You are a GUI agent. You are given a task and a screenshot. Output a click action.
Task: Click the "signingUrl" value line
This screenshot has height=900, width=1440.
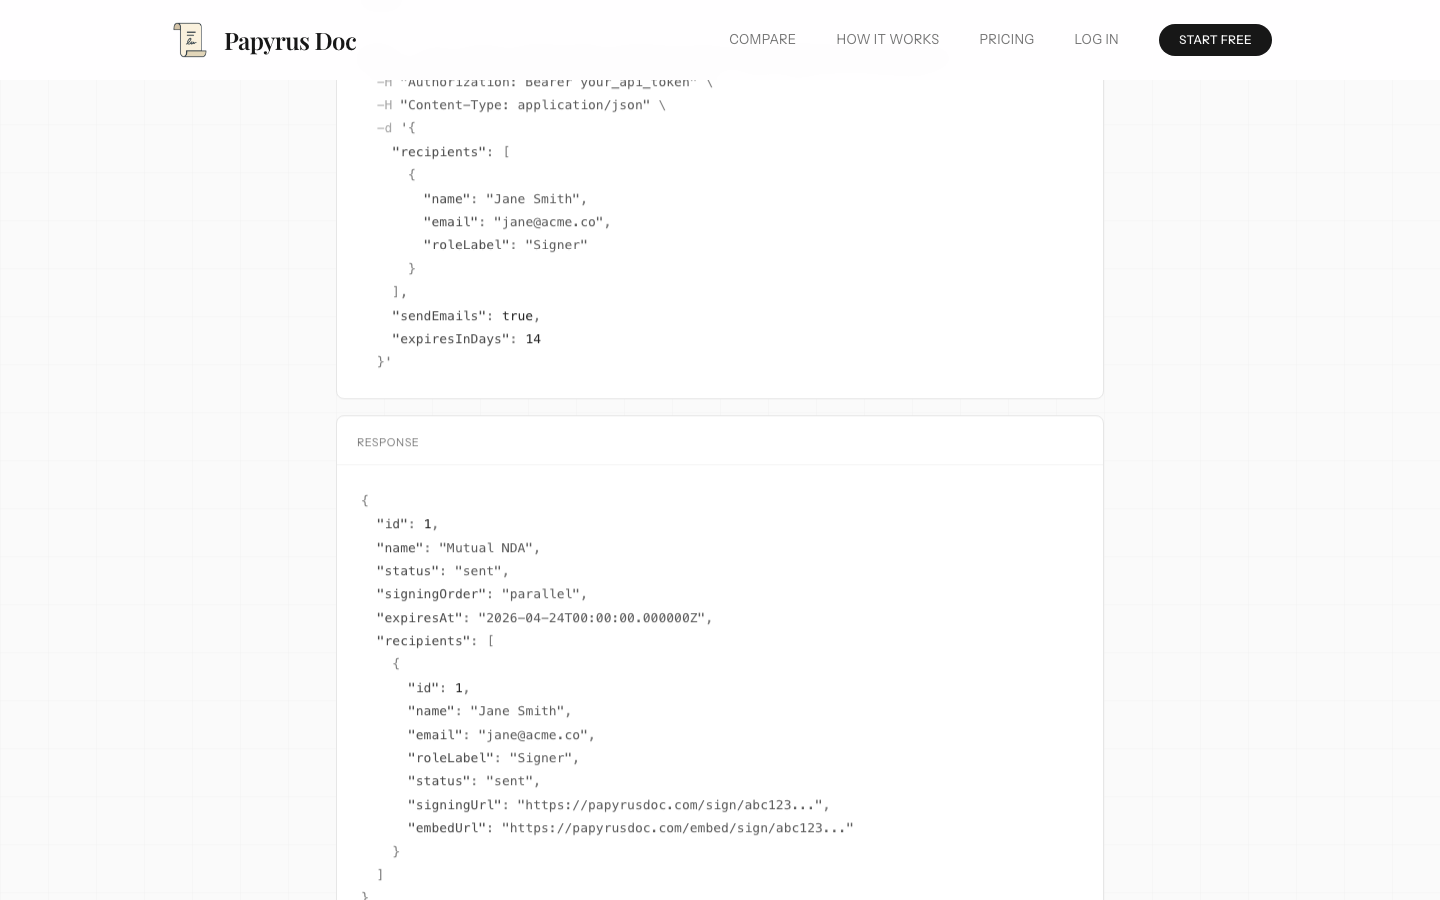tap(619, 805)
